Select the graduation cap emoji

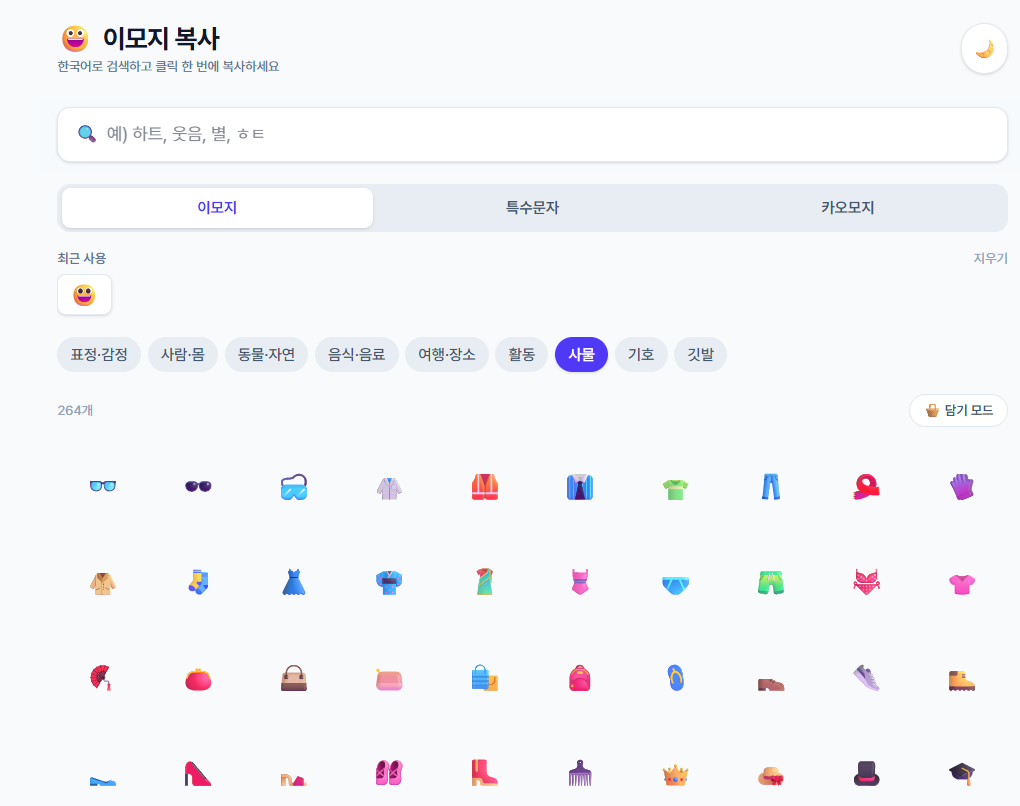coord(962,774)
